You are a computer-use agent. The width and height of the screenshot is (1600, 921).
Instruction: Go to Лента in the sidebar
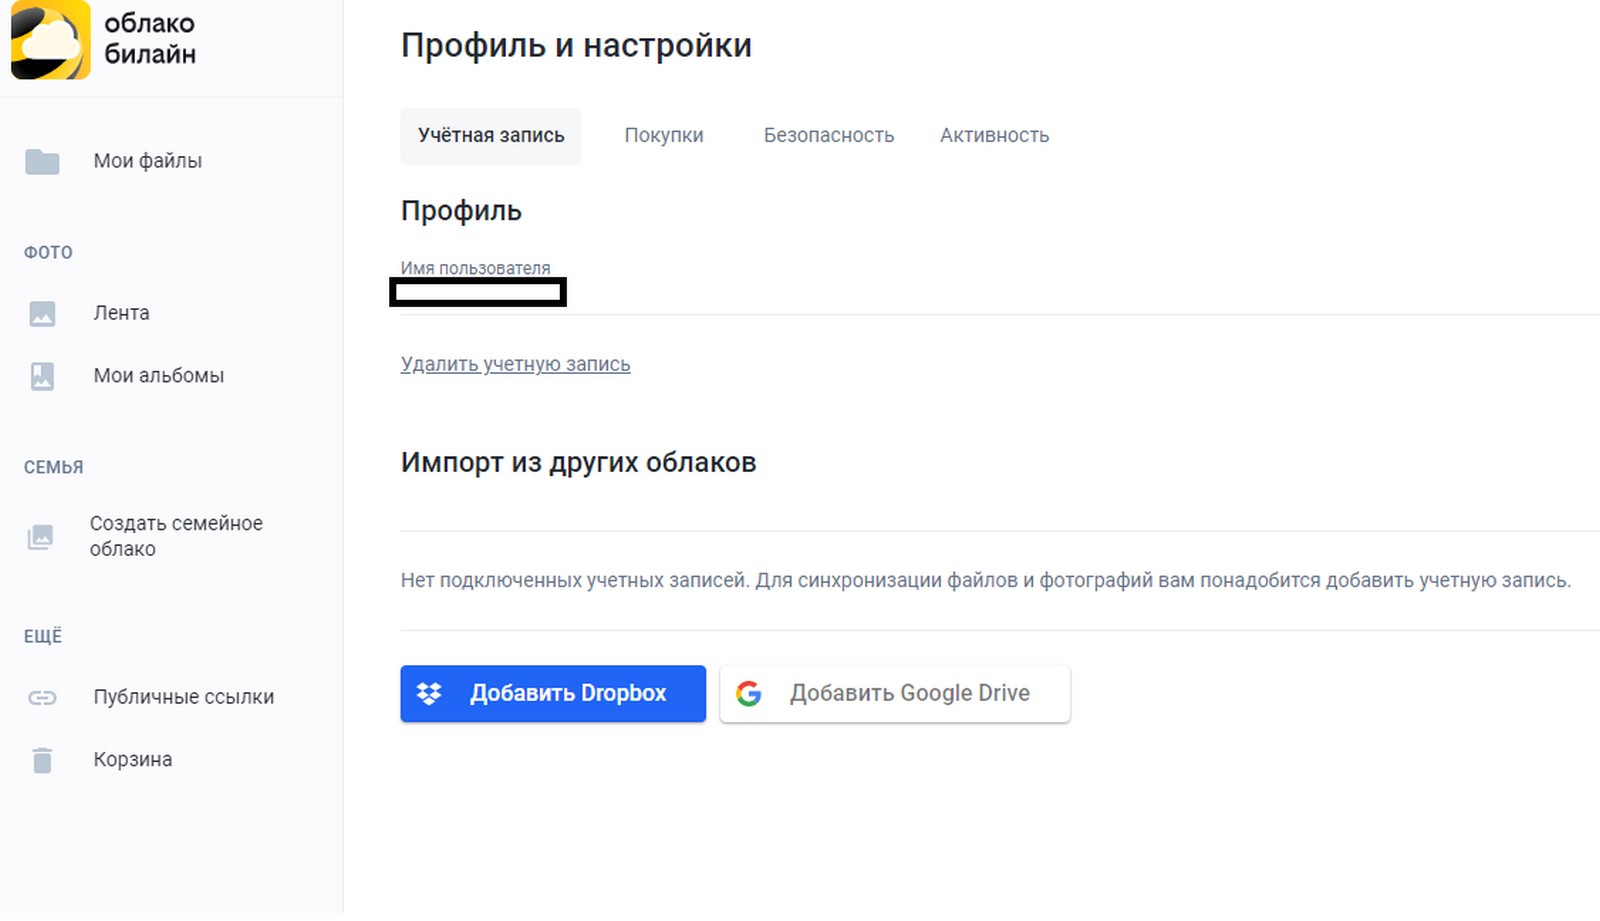[x=121, y=313]
